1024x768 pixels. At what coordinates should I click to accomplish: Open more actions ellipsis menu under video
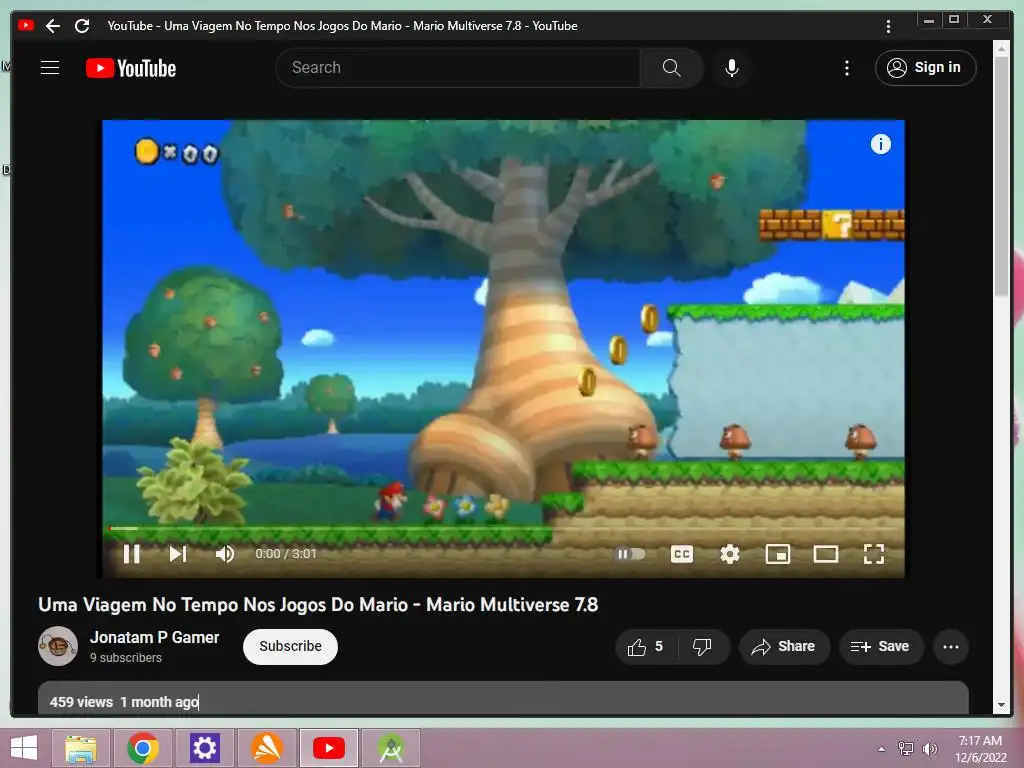(951, 647)
